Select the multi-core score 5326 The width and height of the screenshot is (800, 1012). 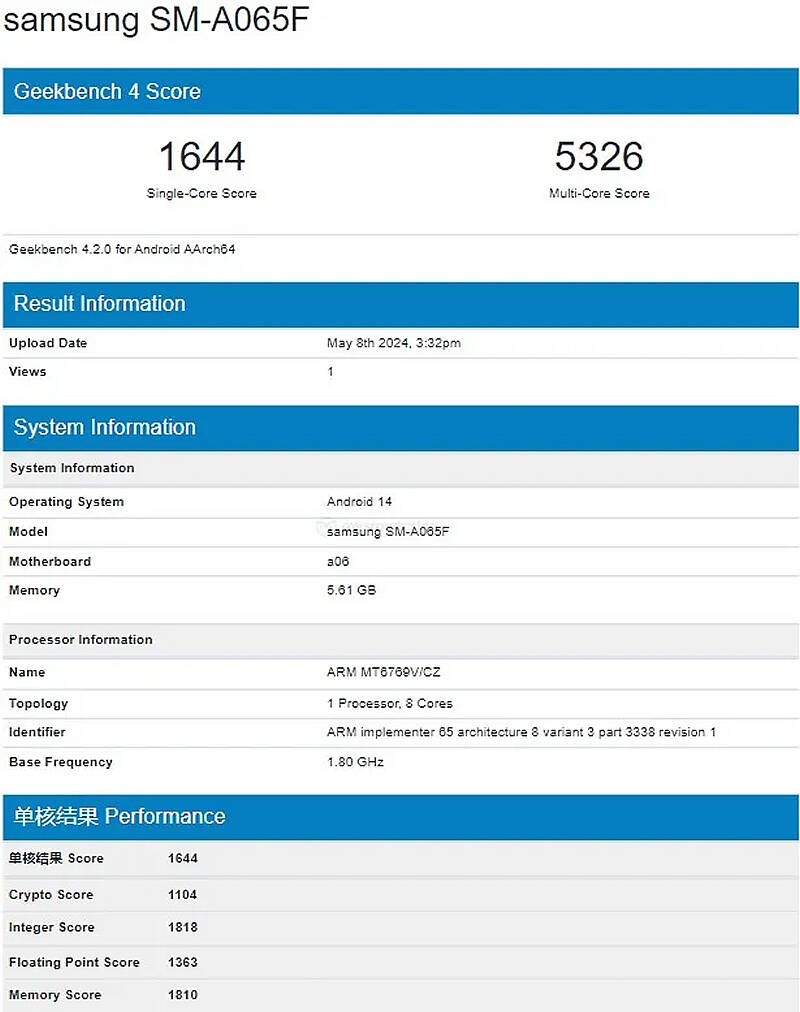tap(599, 156)
